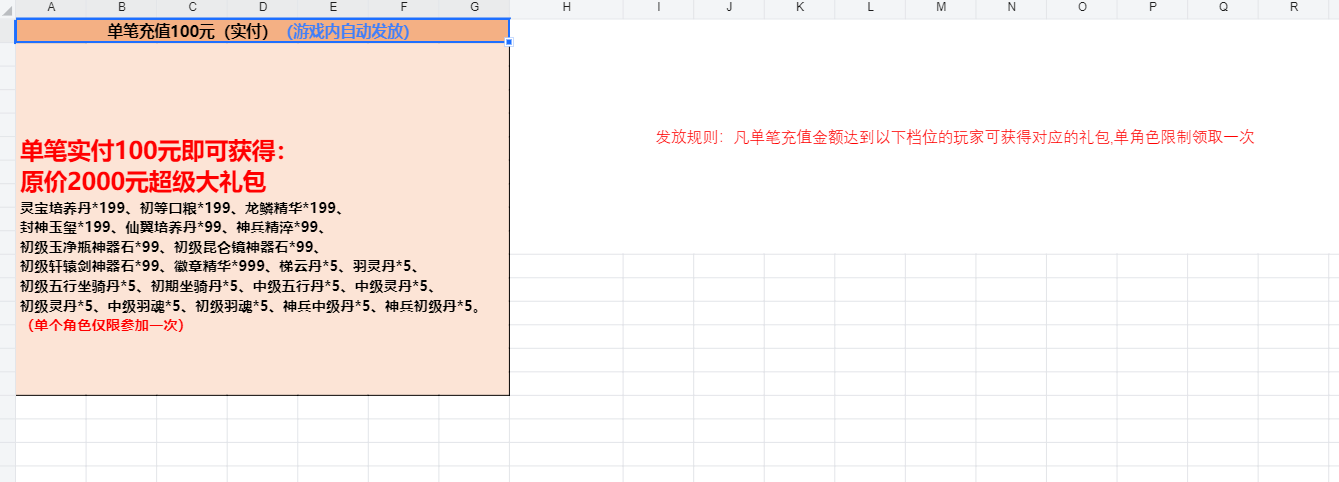The width and height of the screenshot is (1339, 482).
Task: Select column A header
Action: coord(51,7)
